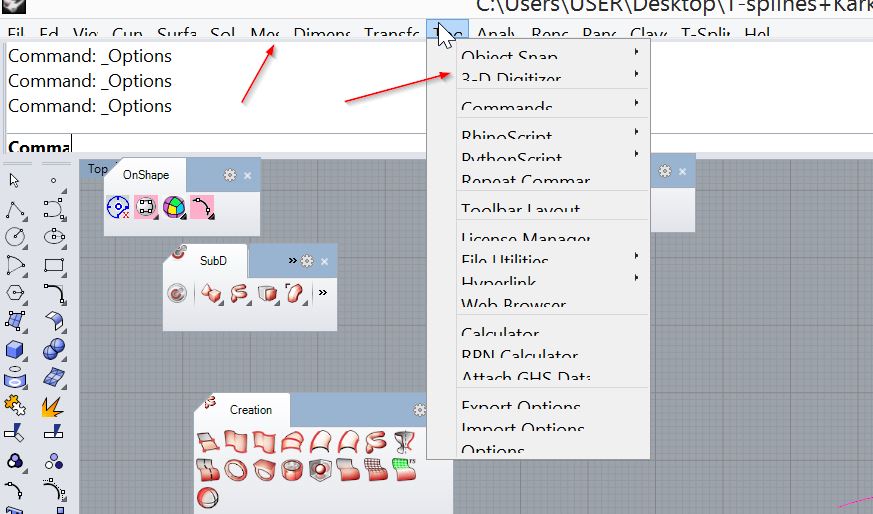Pick the Boolean Union spheres tool
The image size is (873, 514).
coord(54,350)
